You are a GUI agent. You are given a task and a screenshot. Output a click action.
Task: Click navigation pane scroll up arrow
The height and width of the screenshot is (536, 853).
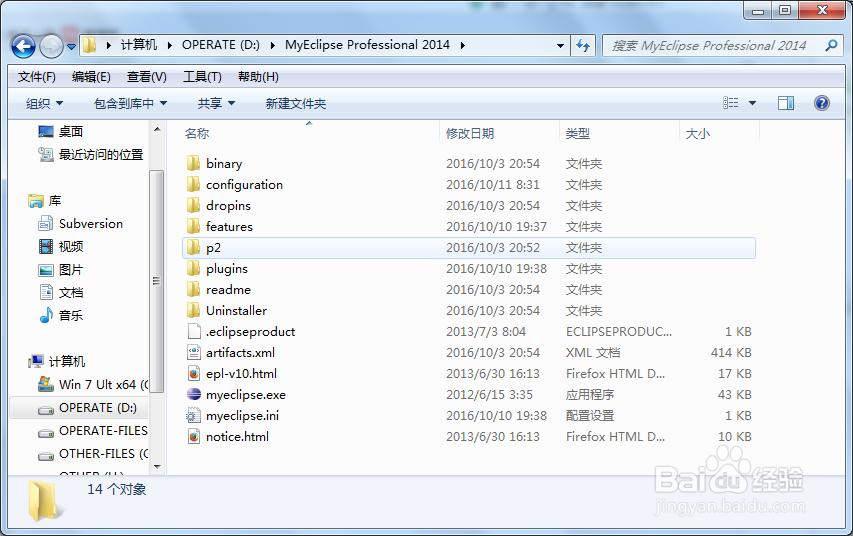coord(157,129)
